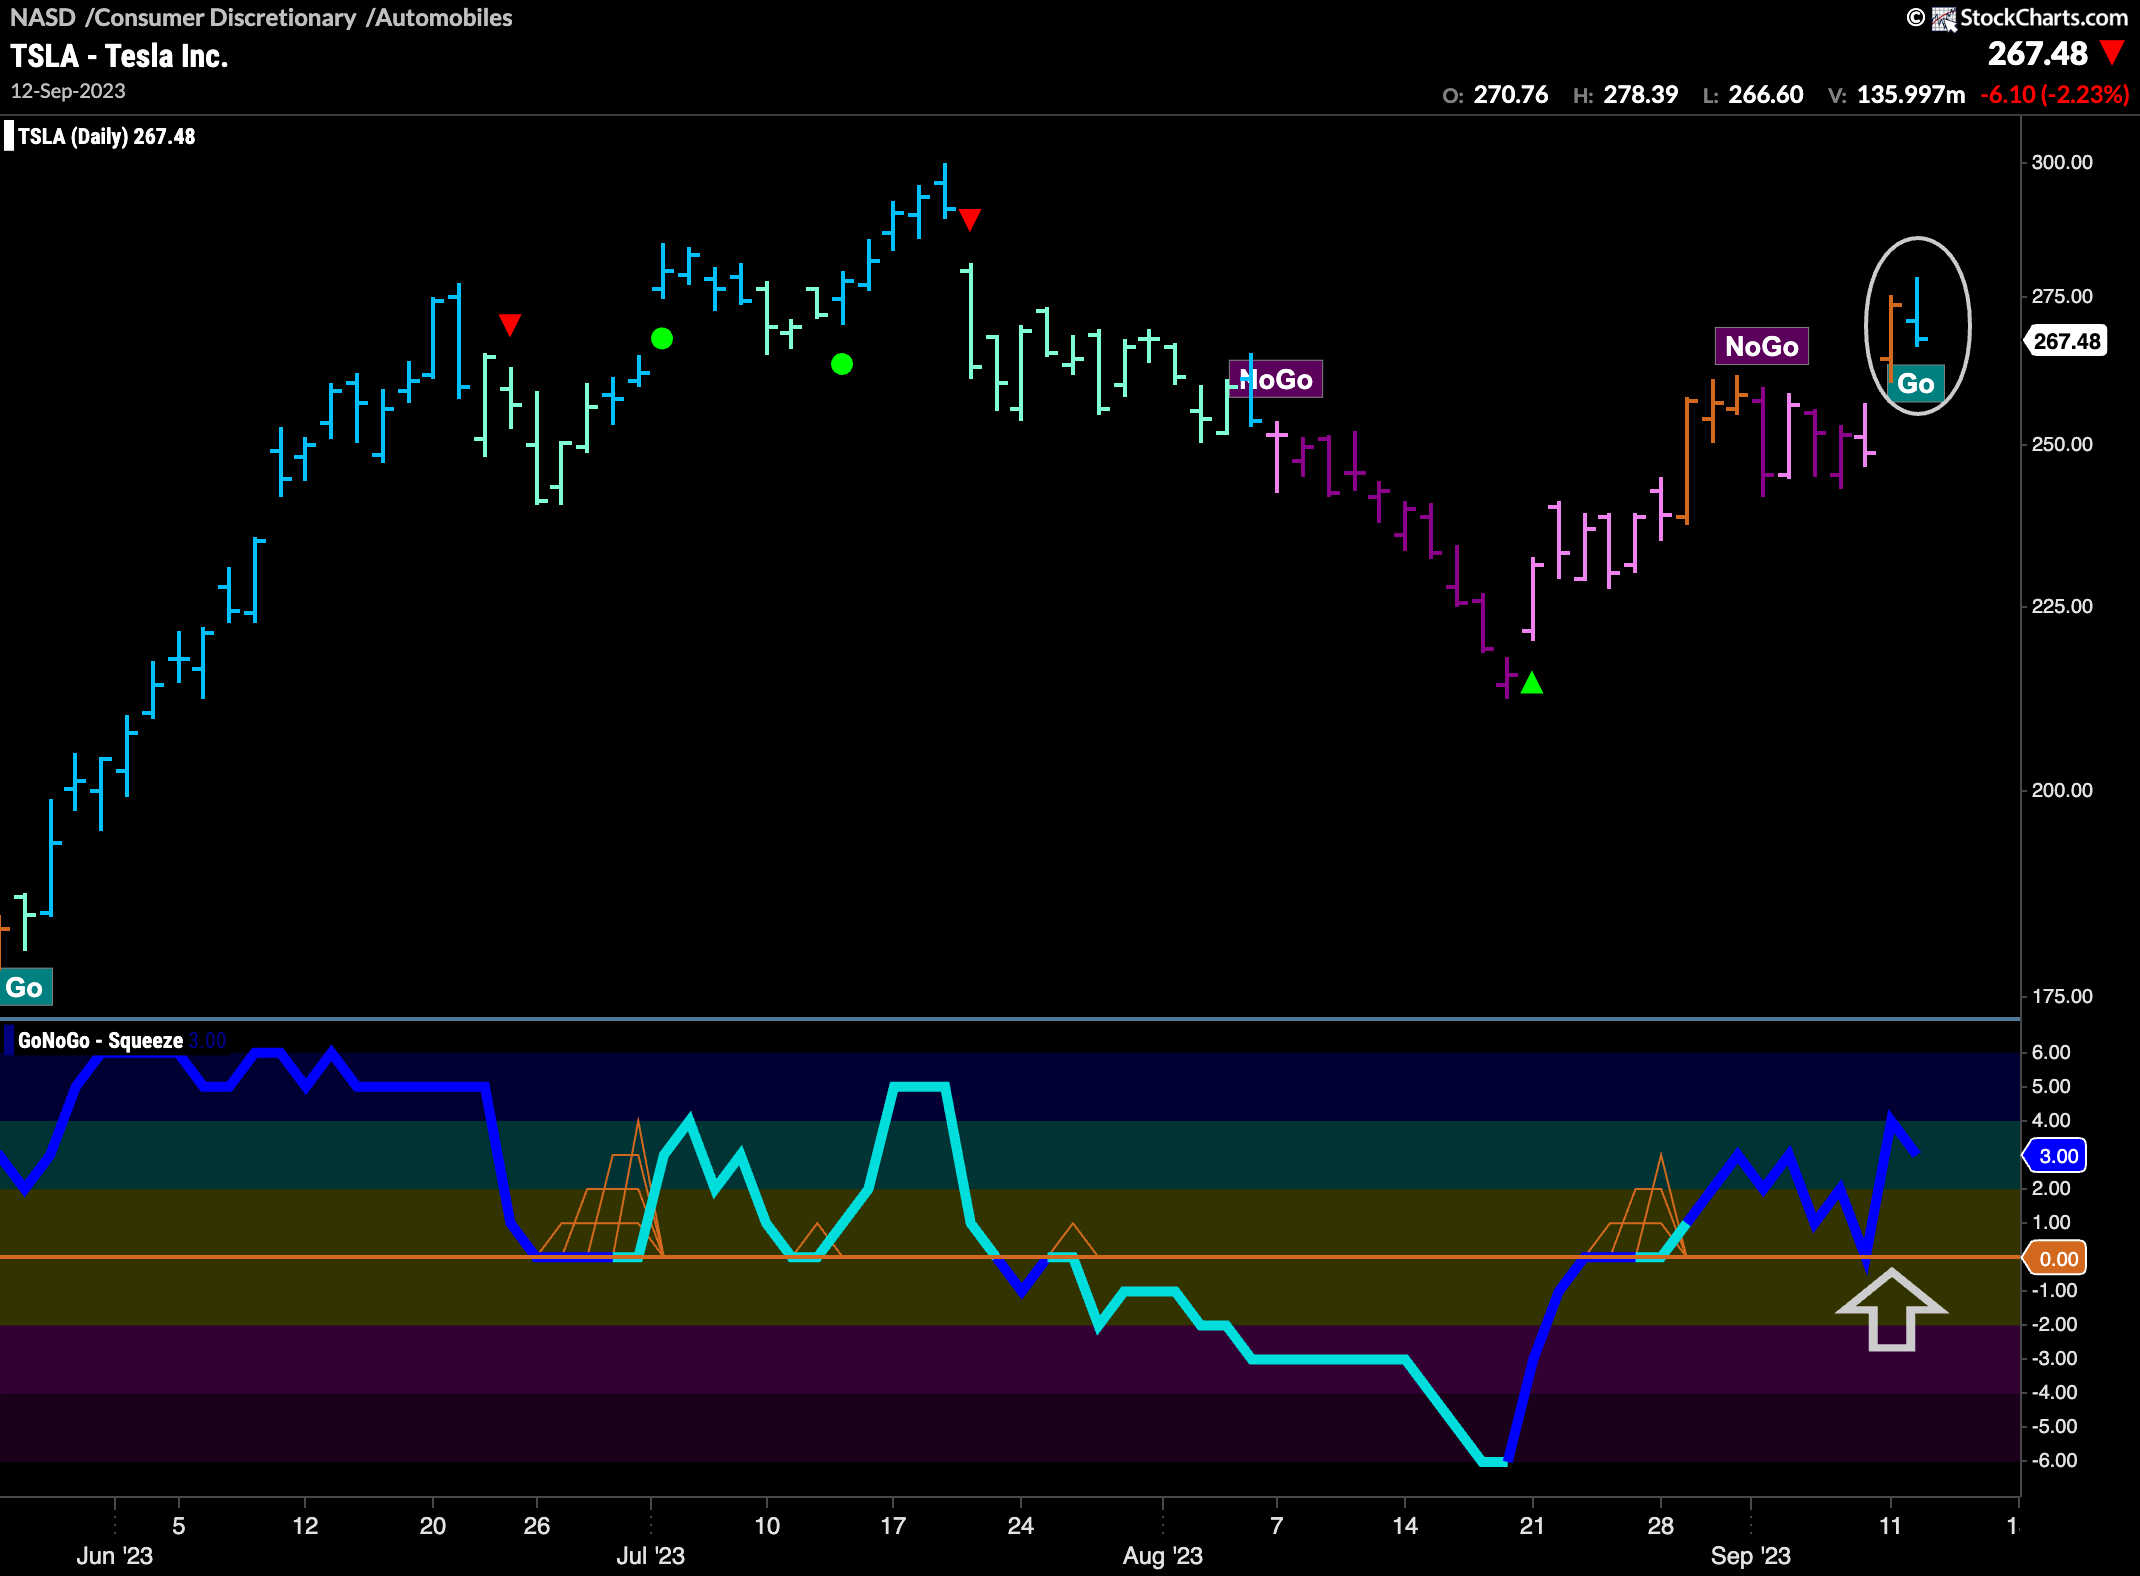Click the green circle marker in mid July
2140x1576 pixels.
[842, 364]
